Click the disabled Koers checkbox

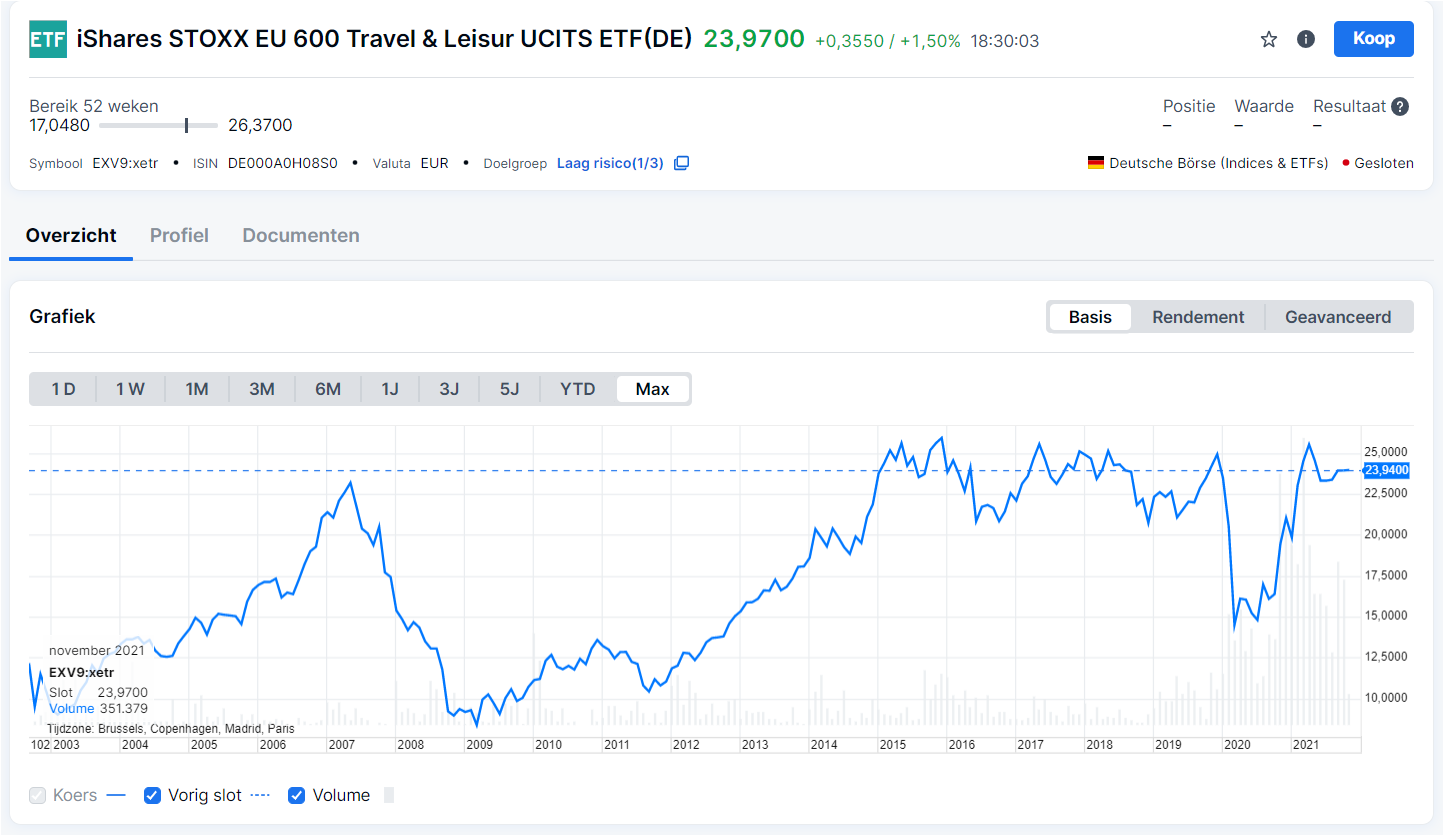pos(38,796)
